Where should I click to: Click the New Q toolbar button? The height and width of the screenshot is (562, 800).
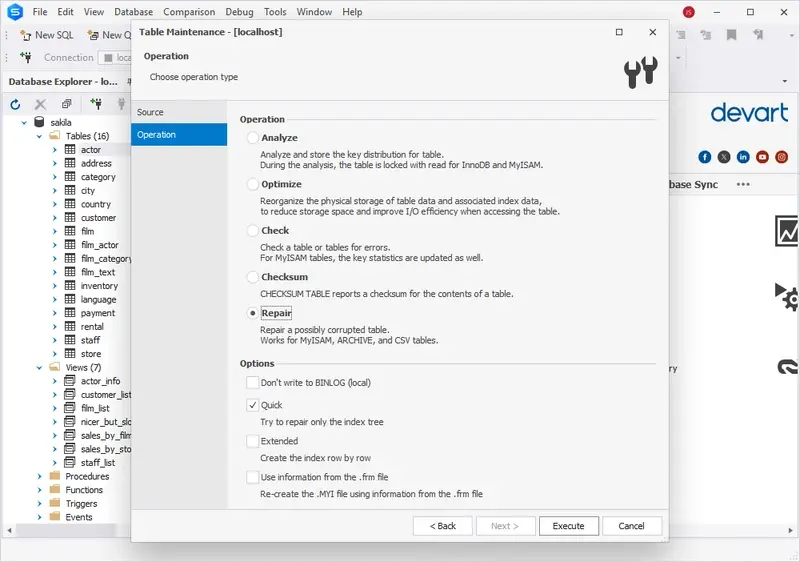click(109, 35)
